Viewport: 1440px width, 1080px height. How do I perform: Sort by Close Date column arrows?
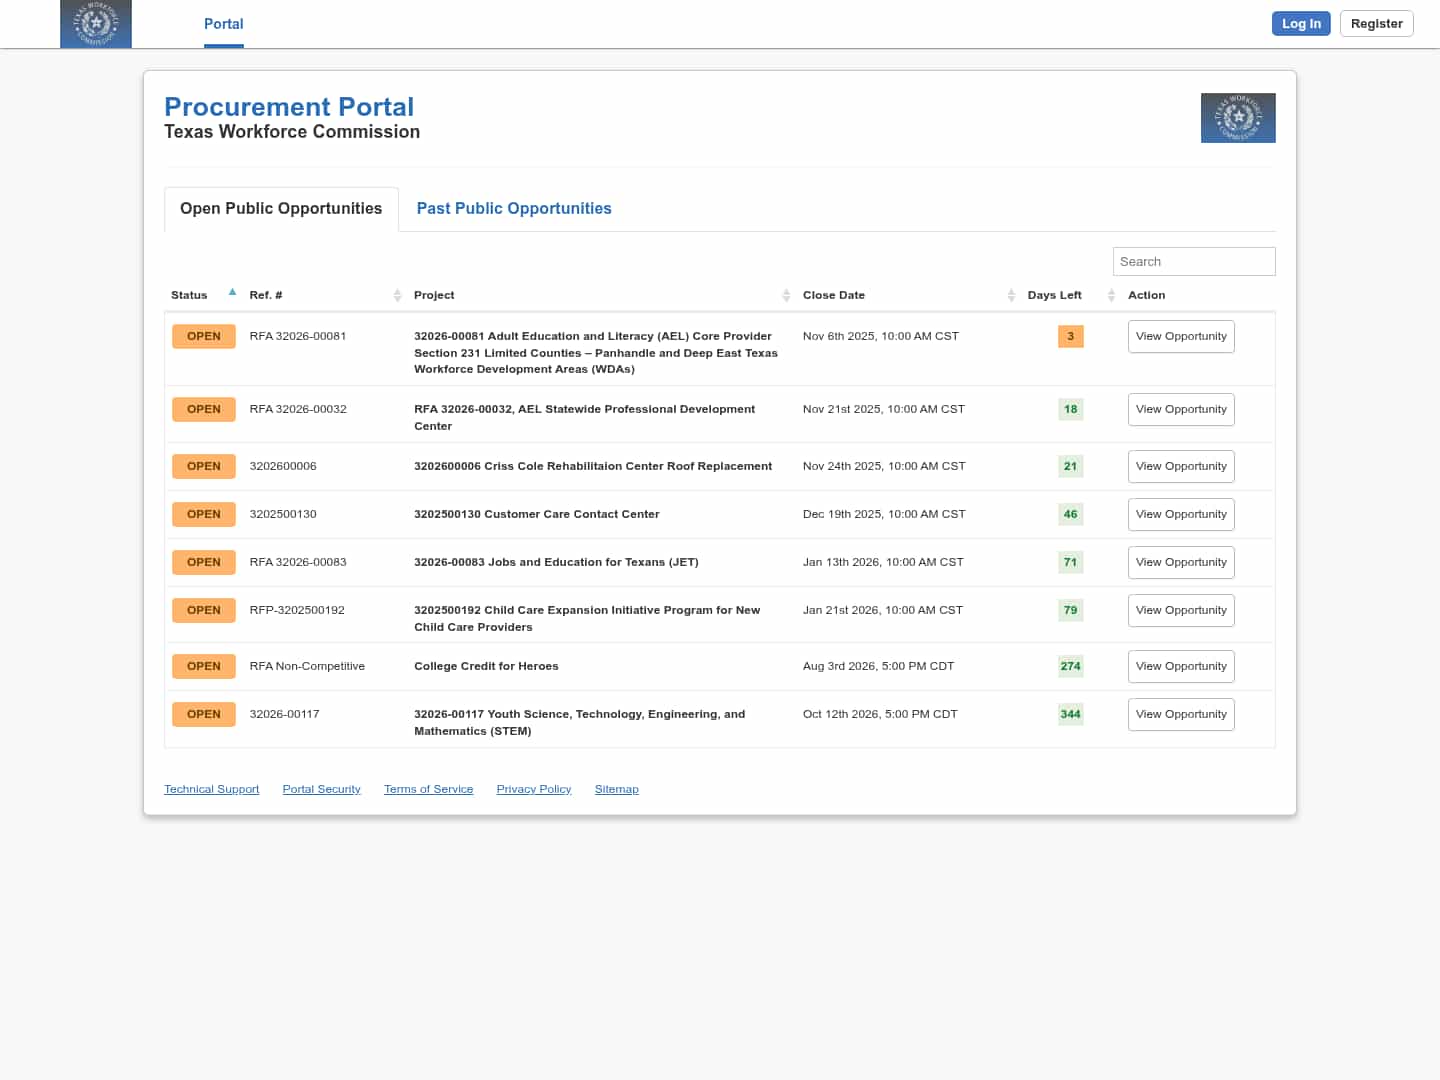(1011, 295)
